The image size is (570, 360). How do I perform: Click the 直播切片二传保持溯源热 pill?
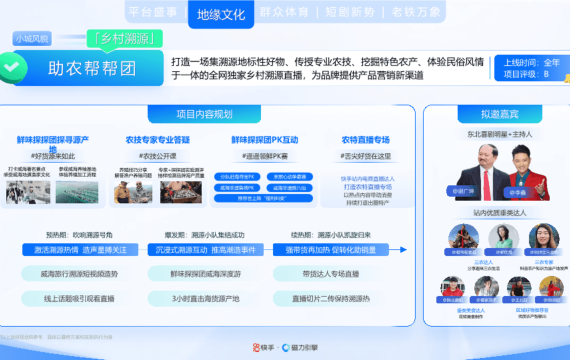[331, 299]
